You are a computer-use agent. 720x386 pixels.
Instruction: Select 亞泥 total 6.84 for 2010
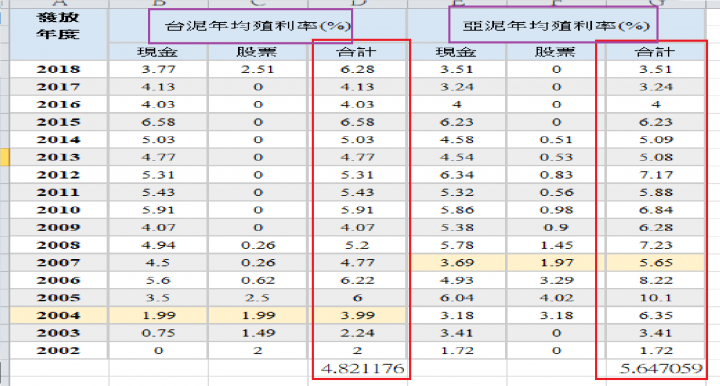pos(656,210)
